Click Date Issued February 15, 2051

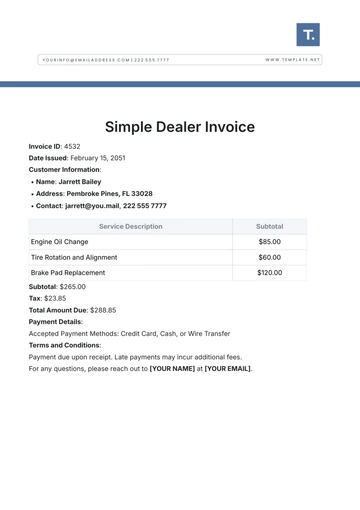tap(77, 158)
